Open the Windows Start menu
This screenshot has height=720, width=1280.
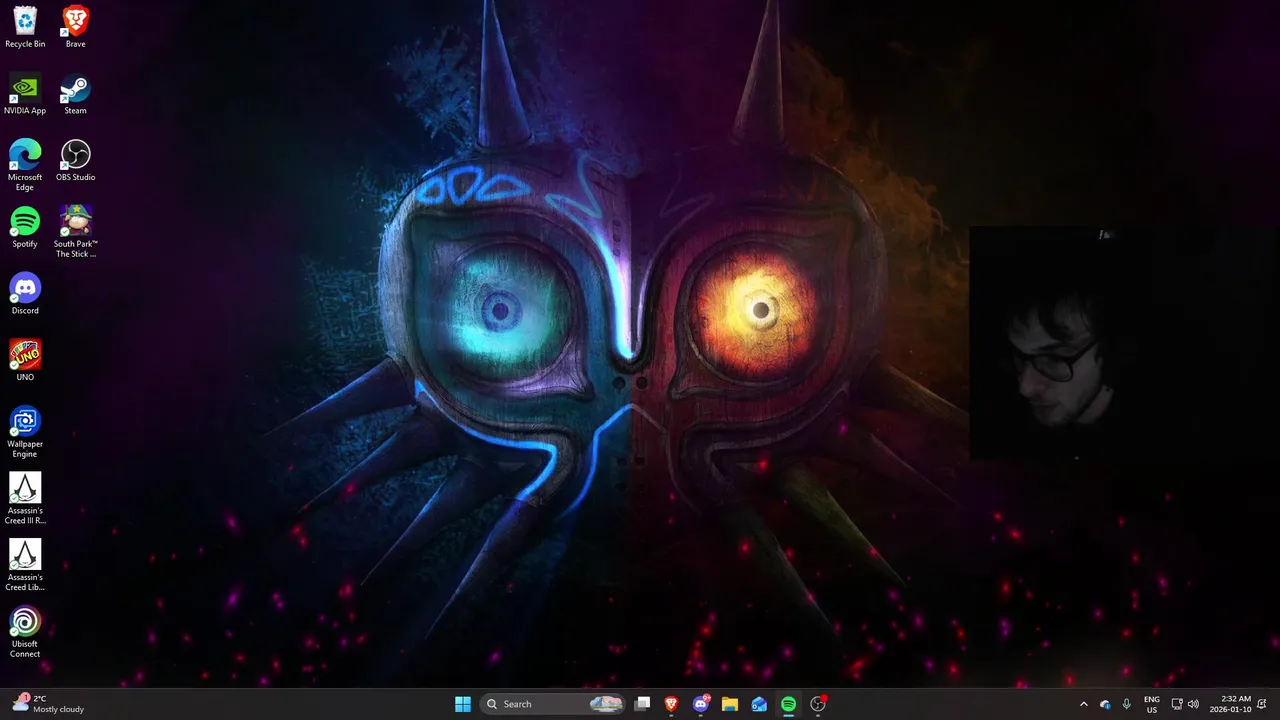(x=462, y=704)
